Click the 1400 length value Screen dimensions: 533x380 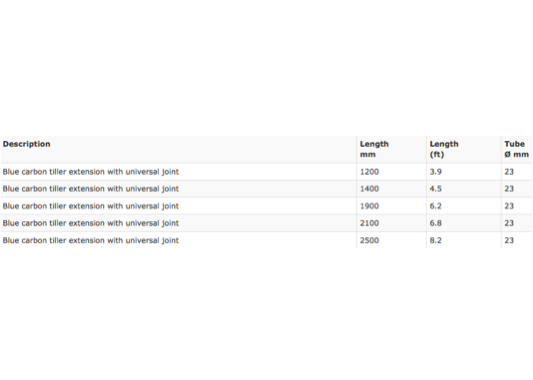(369, 189)
